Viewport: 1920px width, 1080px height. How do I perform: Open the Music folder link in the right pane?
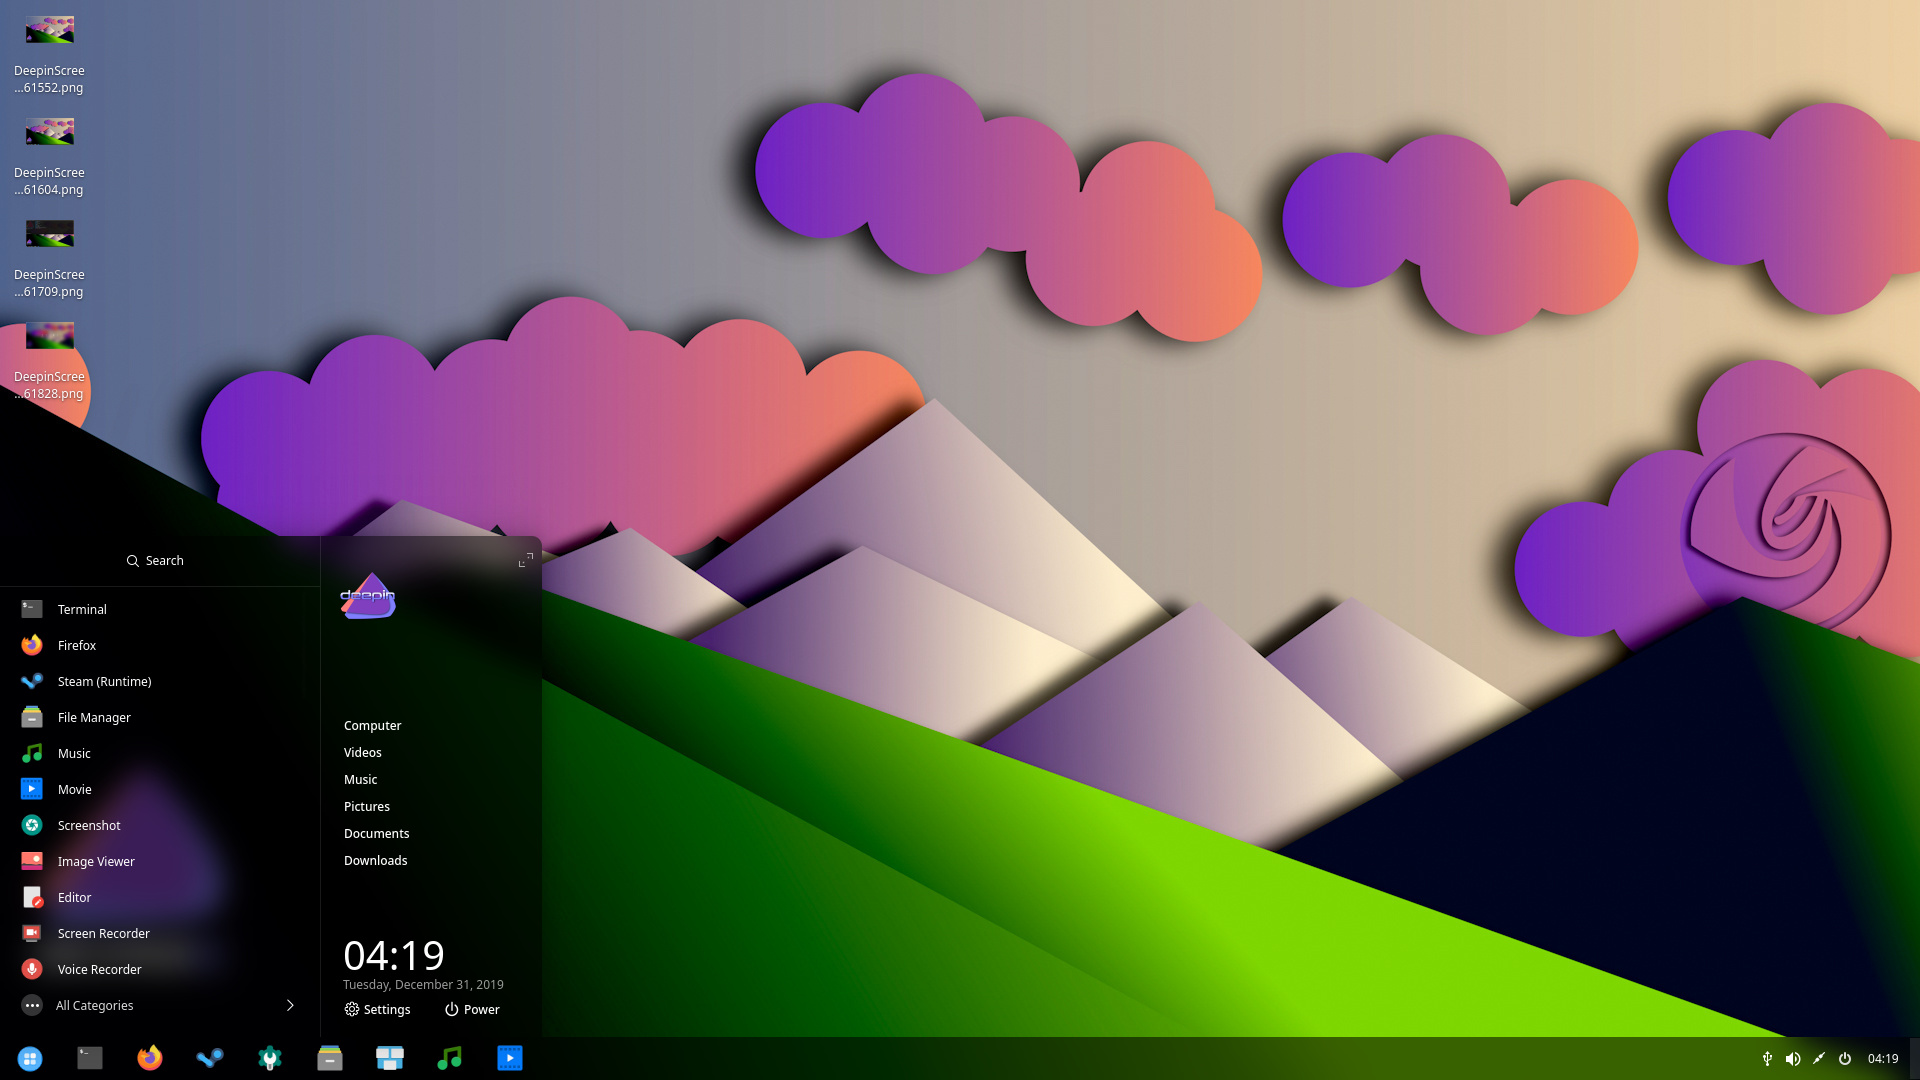click(360, 779)
